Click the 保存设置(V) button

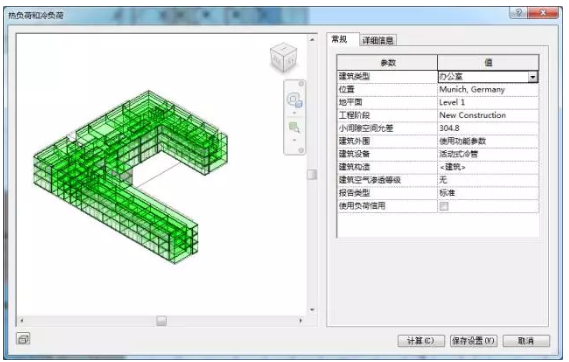pos(474,341)
